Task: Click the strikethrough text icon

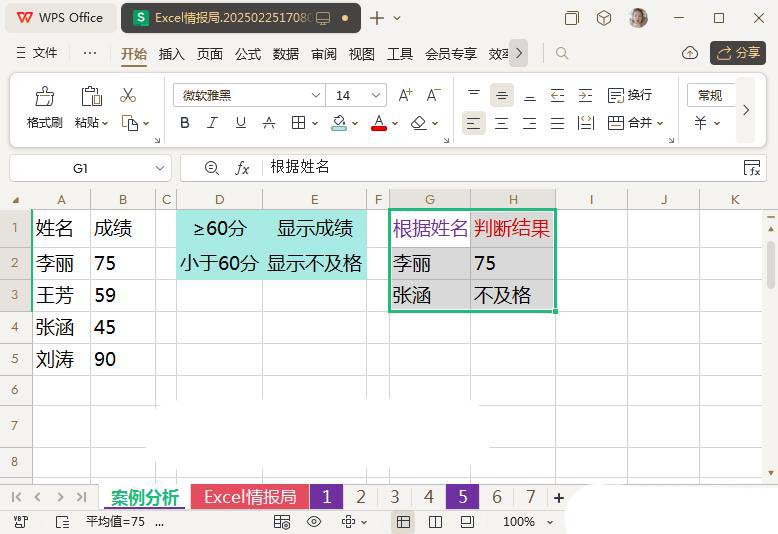Action: pos(268,123)
